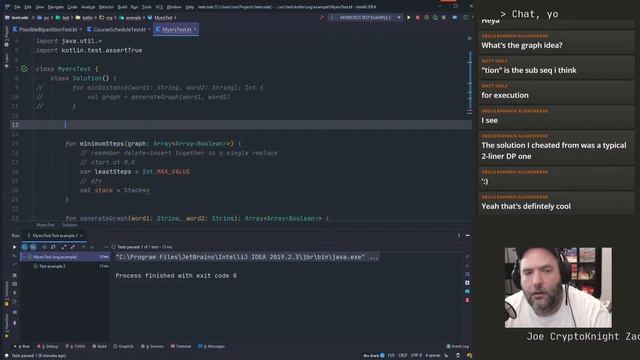Click sort by duration icon in test toolbar
Image resolution: width=640 pixels, height=360 pixels.
pos(53,247)
